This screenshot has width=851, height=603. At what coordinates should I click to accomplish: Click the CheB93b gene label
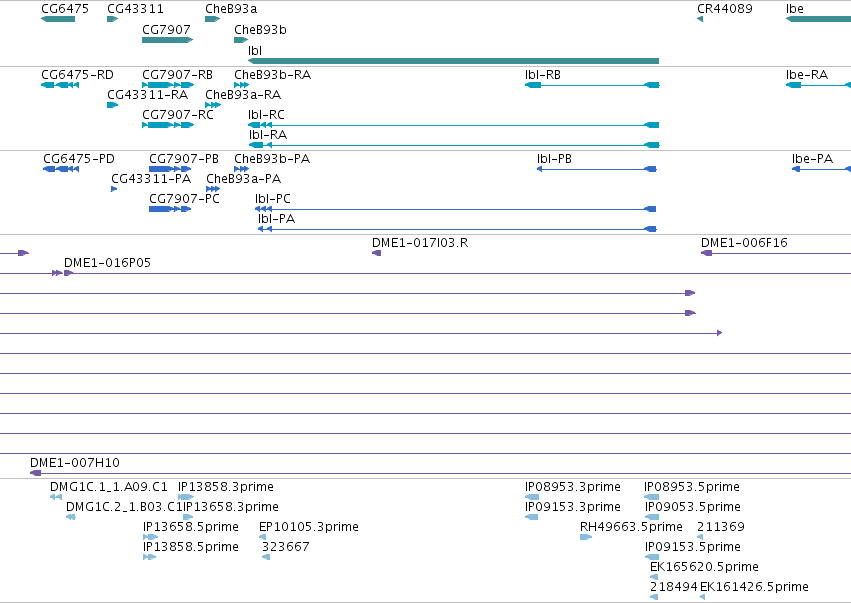[261, 30]
